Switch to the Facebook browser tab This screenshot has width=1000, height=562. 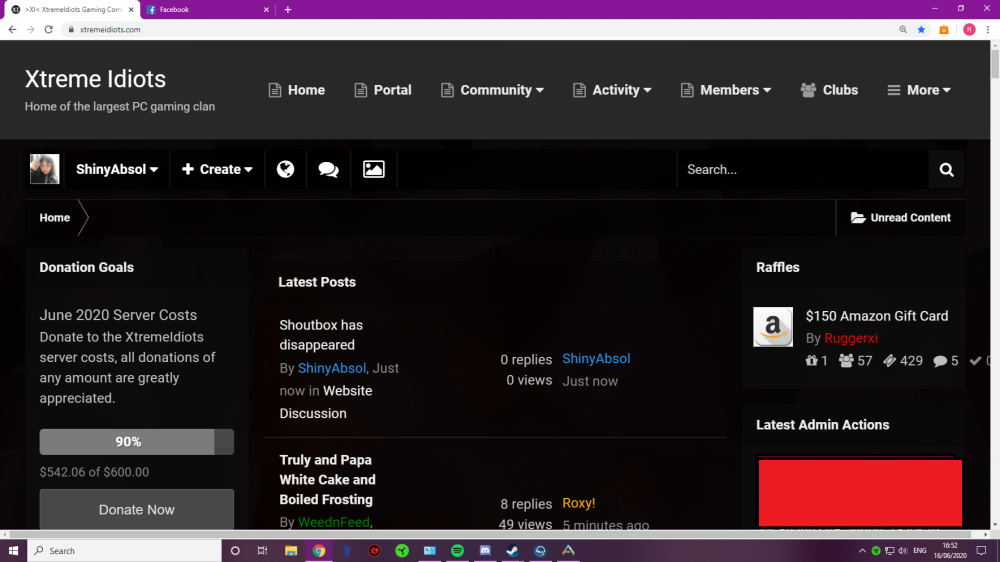click(205, 9)
